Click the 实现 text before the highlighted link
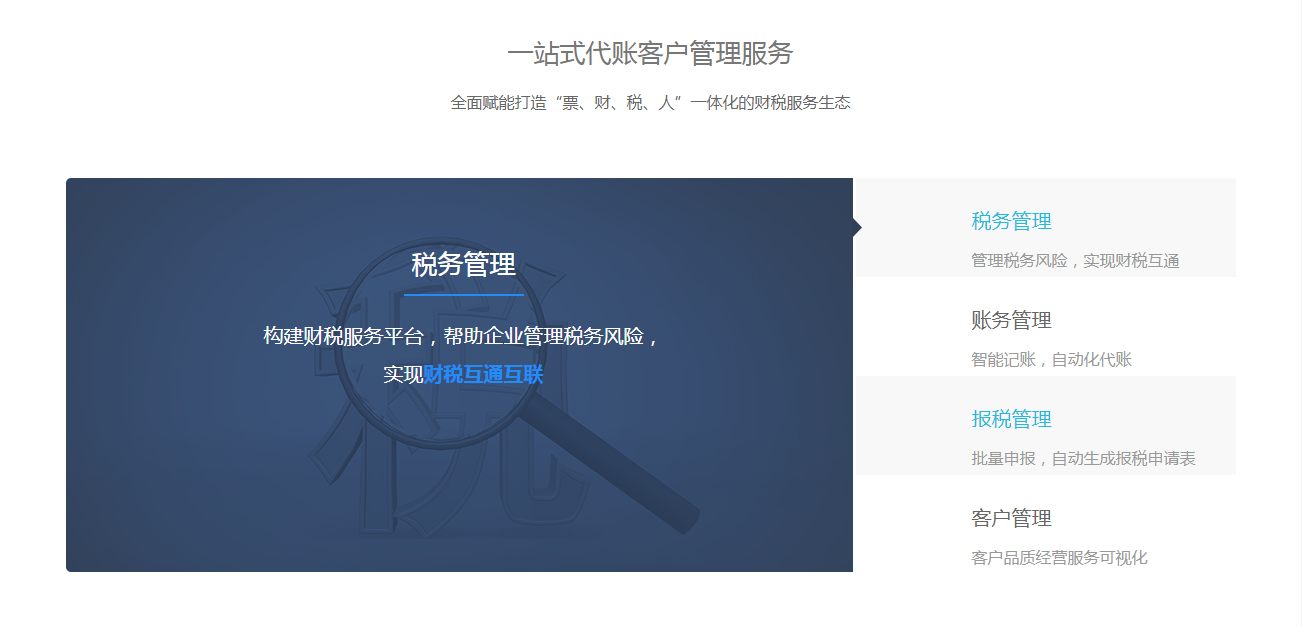This screenshot has width=1302, height=626. [403, 375]
